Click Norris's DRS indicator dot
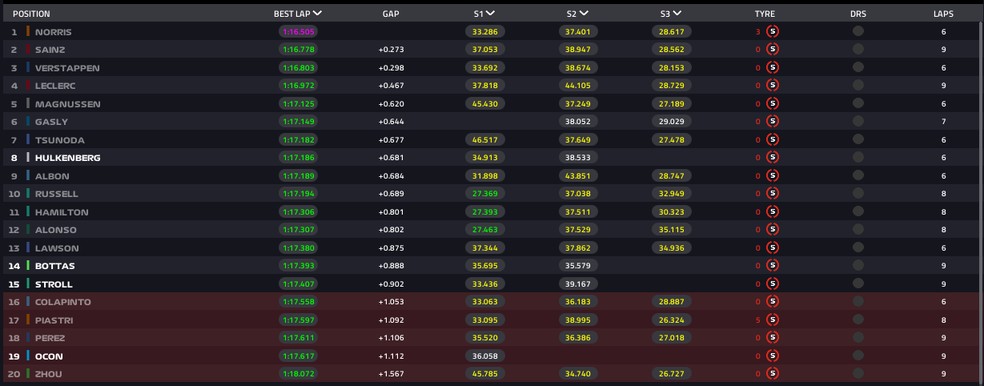Screen dimensions: 984x386 [x=858, y=31]
